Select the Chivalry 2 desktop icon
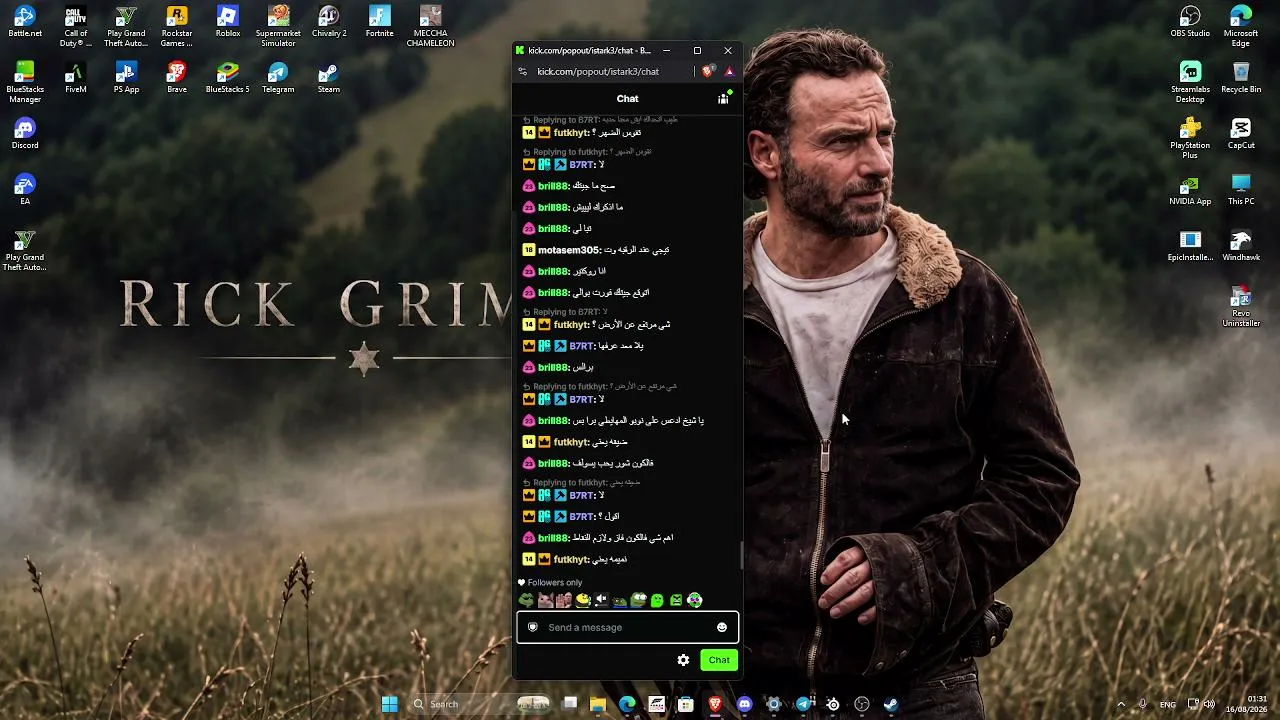This screenshot has height=720, width=1280. coord(329,23)
